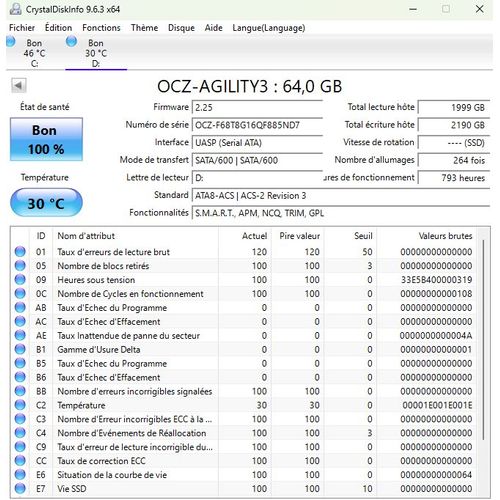Viewport: 500px width, 500px height.
Task: Click the Situation de la courbe de vie row
Action: 245,475
